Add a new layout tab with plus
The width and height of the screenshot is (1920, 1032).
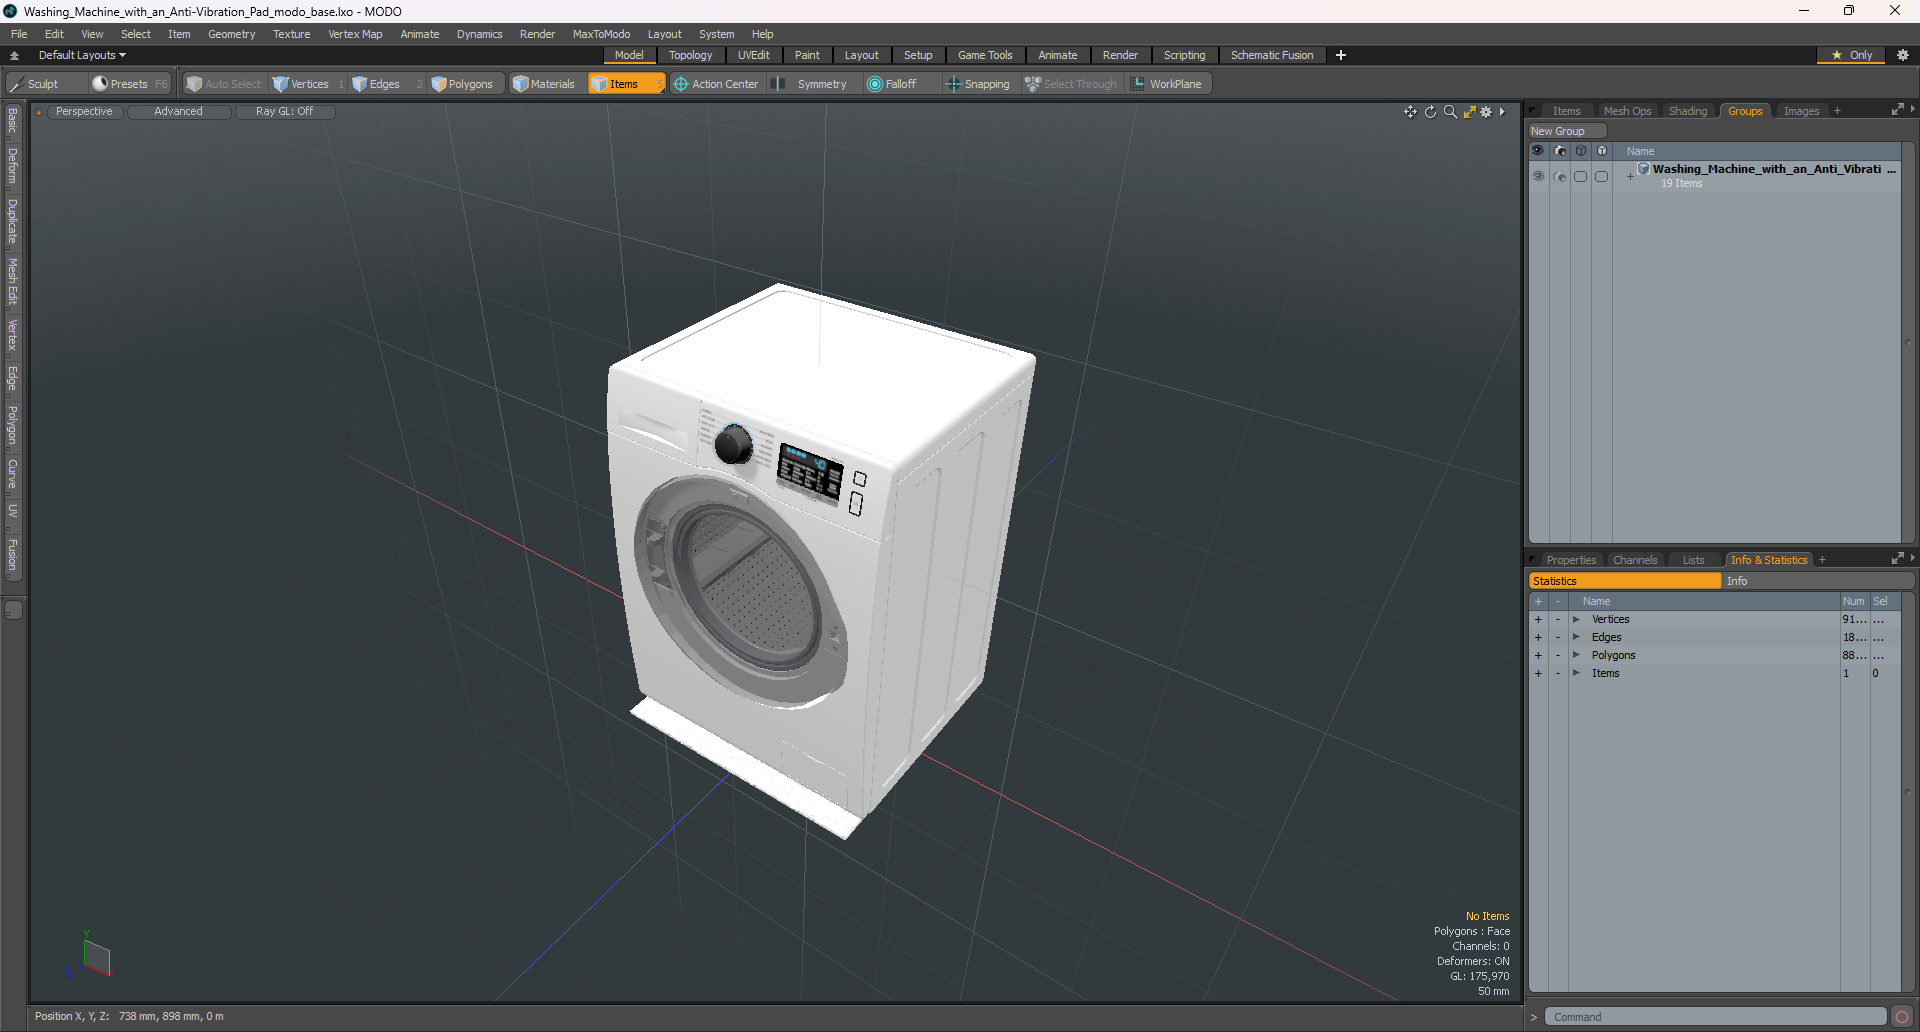pos(1341,55)
